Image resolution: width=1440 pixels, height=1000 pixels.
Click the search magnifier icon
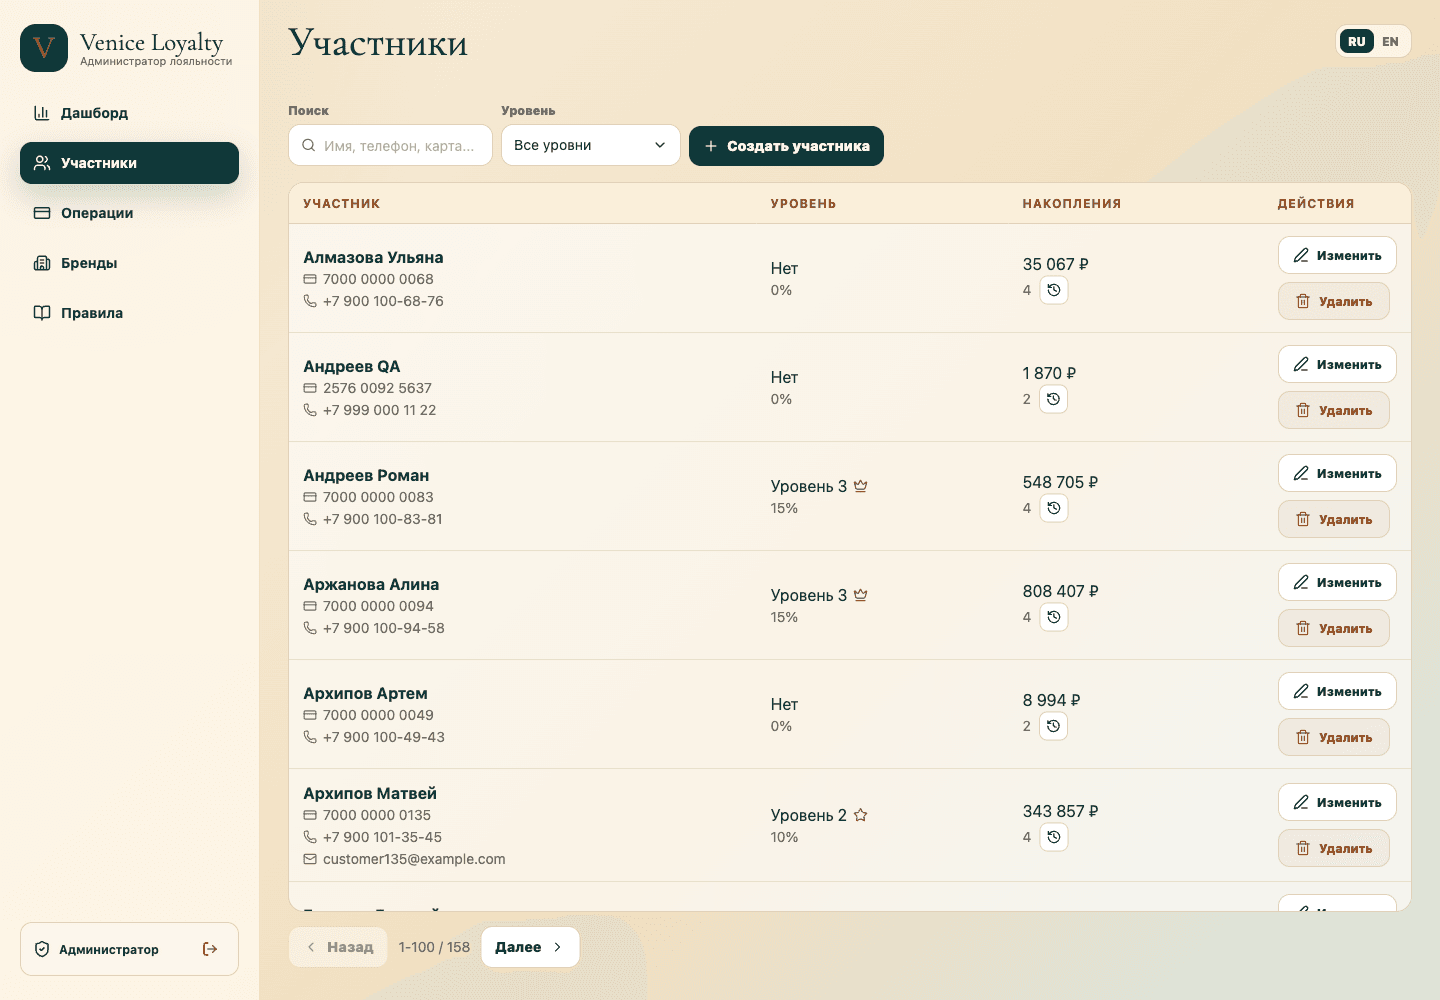tap(308, 145)
